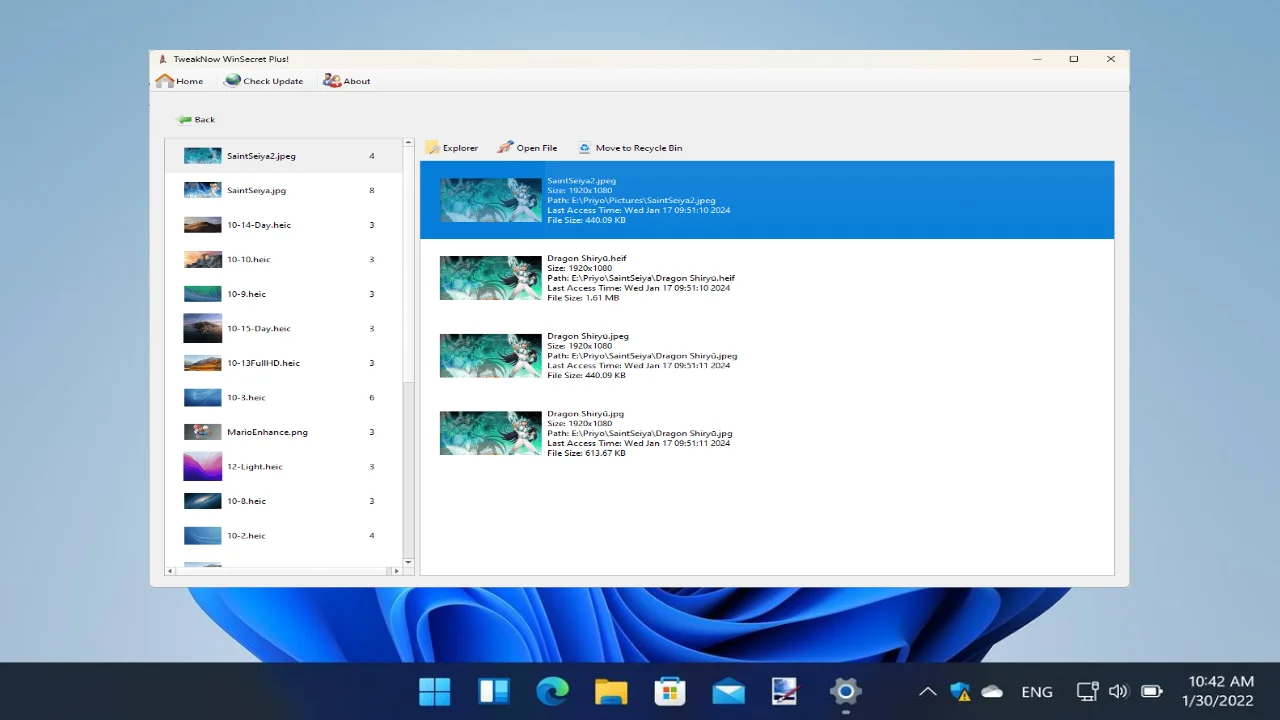
Task: Click thumbnail of 12-Light.heic
Action: (203, 466)
